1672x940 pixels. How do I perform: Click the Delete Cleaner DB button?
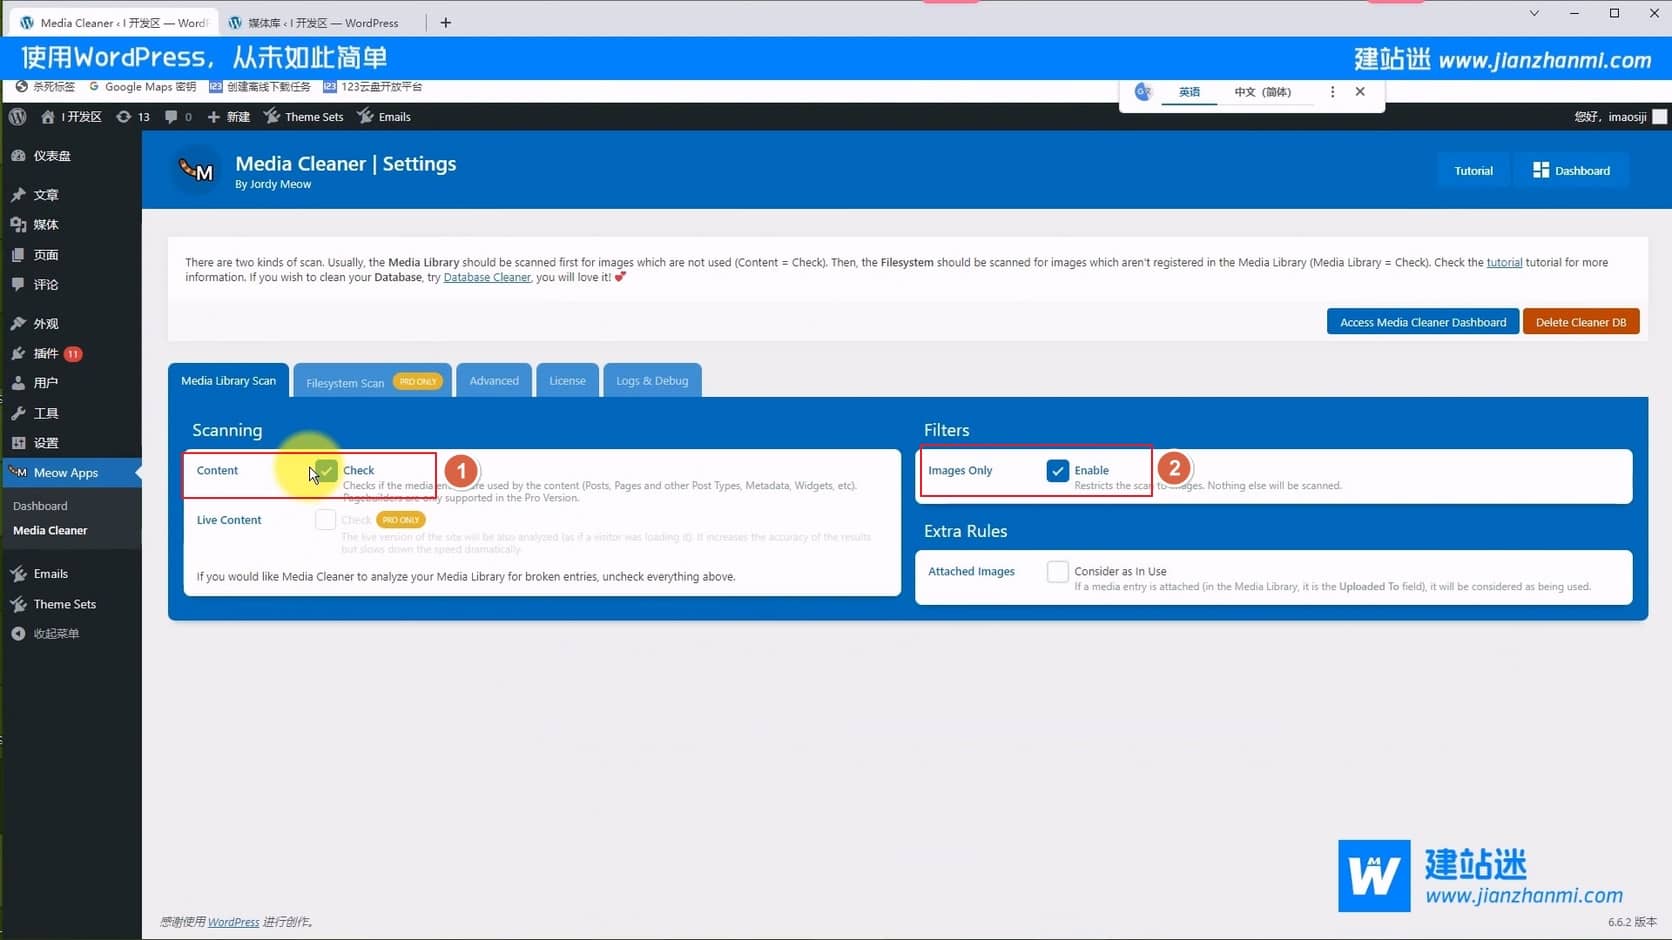pyautogui.click(x=1580, y=322)
